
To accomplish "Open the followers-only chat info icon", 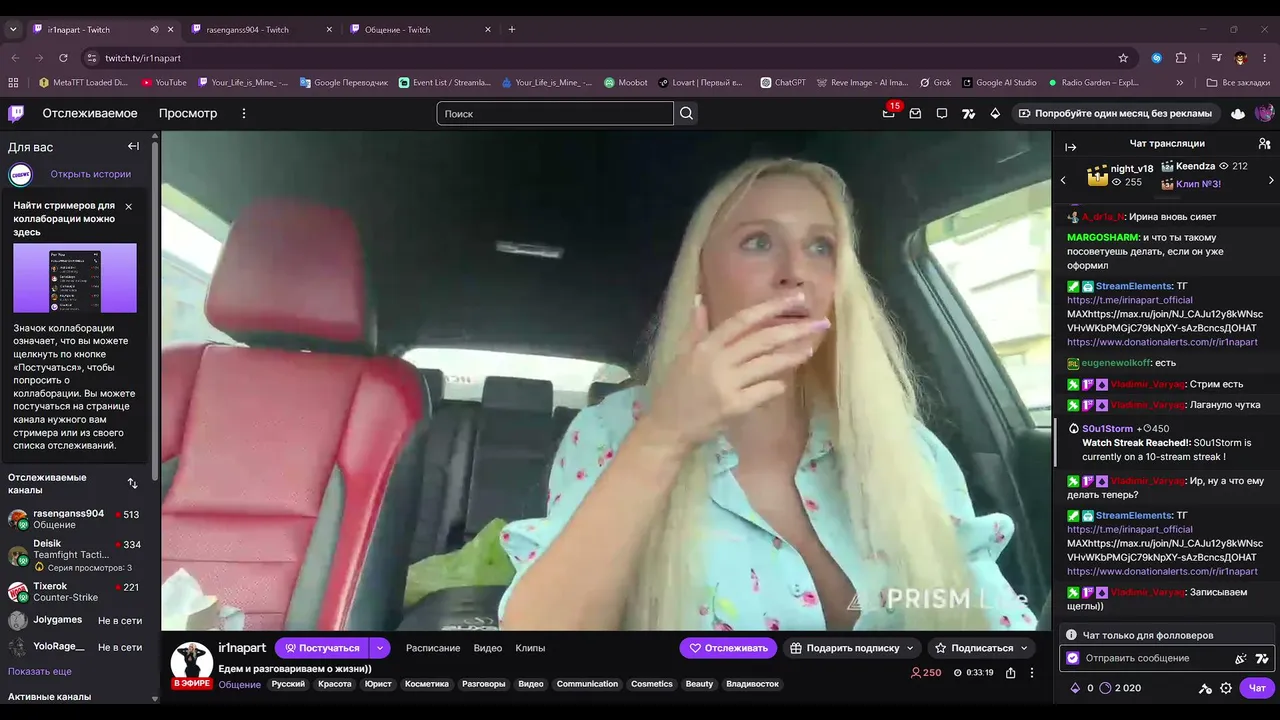I will pos(1071,635).
